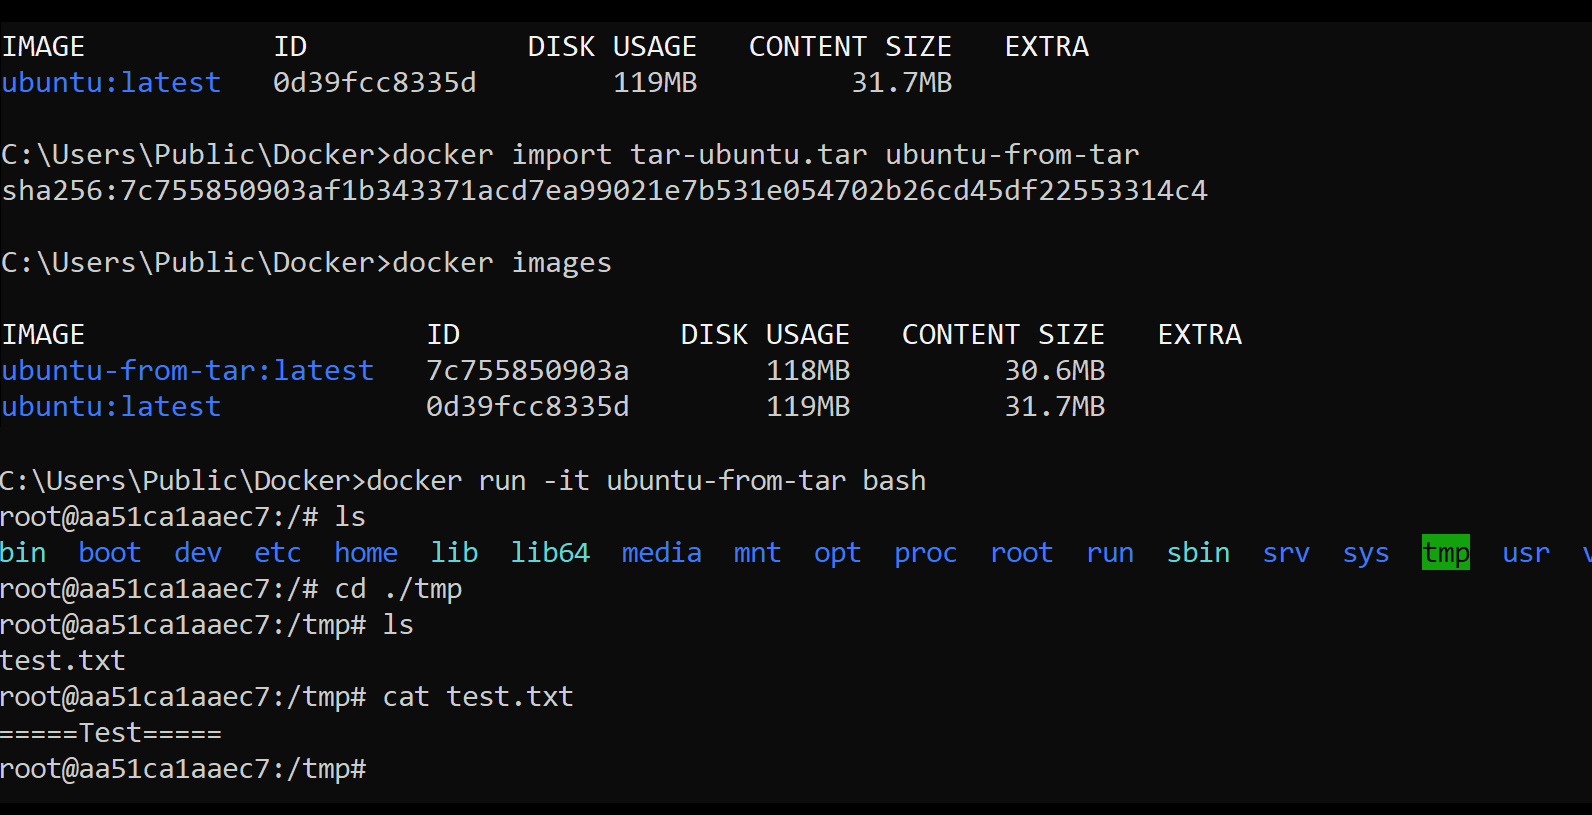The height and width of the screenshot is (815, 1592).
Task: Select the usr directory in listing
Action: click(1526, 553)
